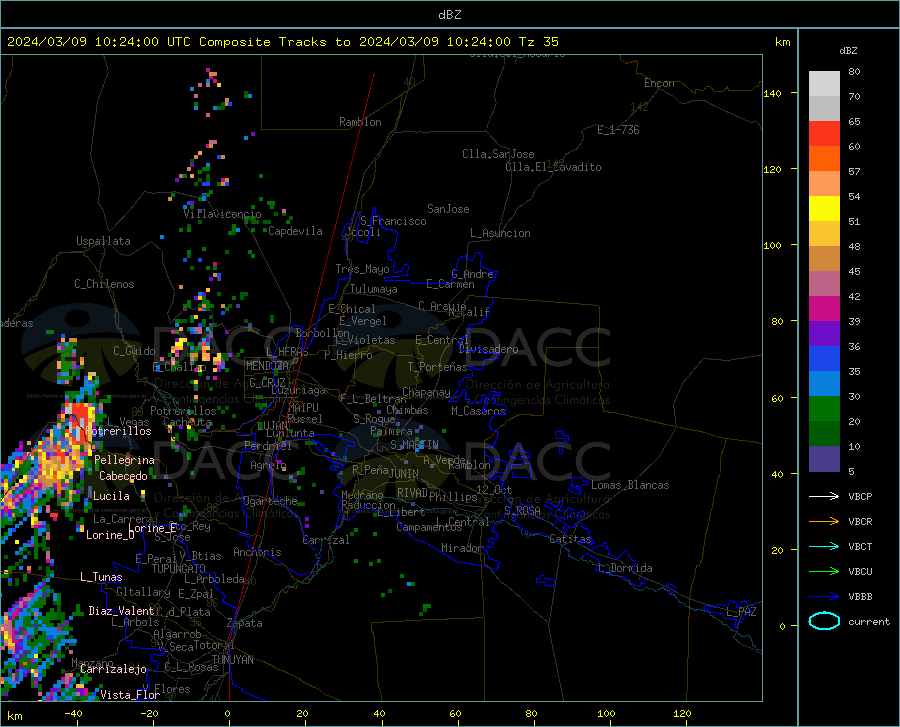Click the S_MARTIN map label

[414, 445]
